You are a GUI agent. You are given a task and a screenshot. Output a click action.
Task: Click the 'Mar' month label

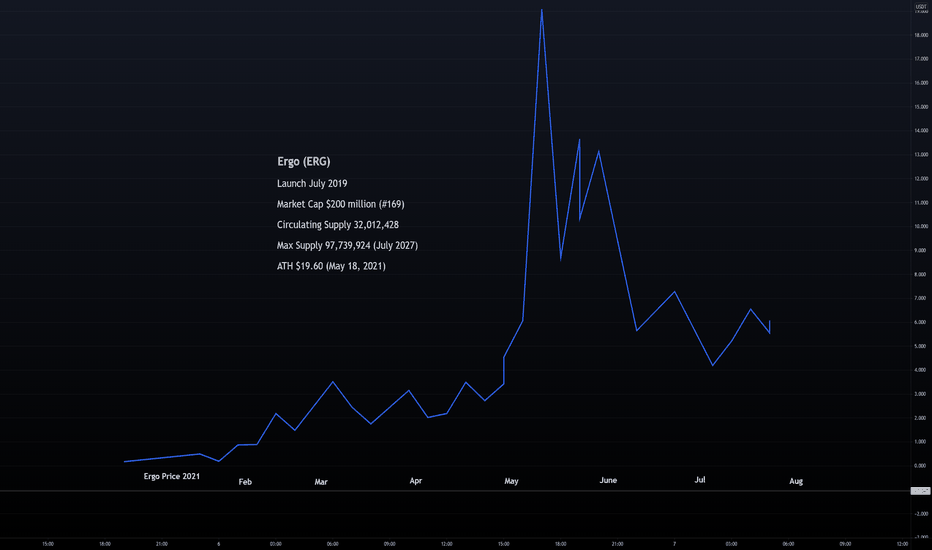pos(321,482)
